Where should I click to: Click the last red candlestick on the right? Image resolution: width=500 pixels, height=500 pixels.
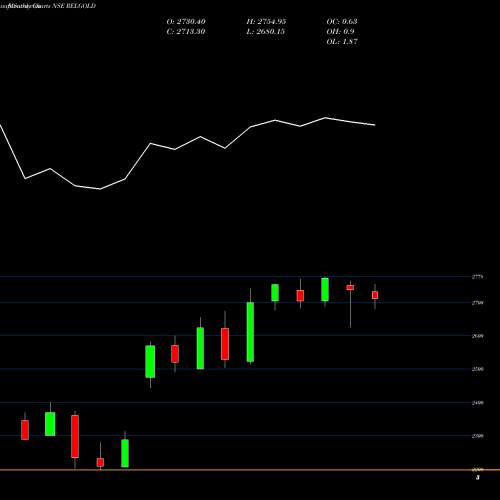375,295
